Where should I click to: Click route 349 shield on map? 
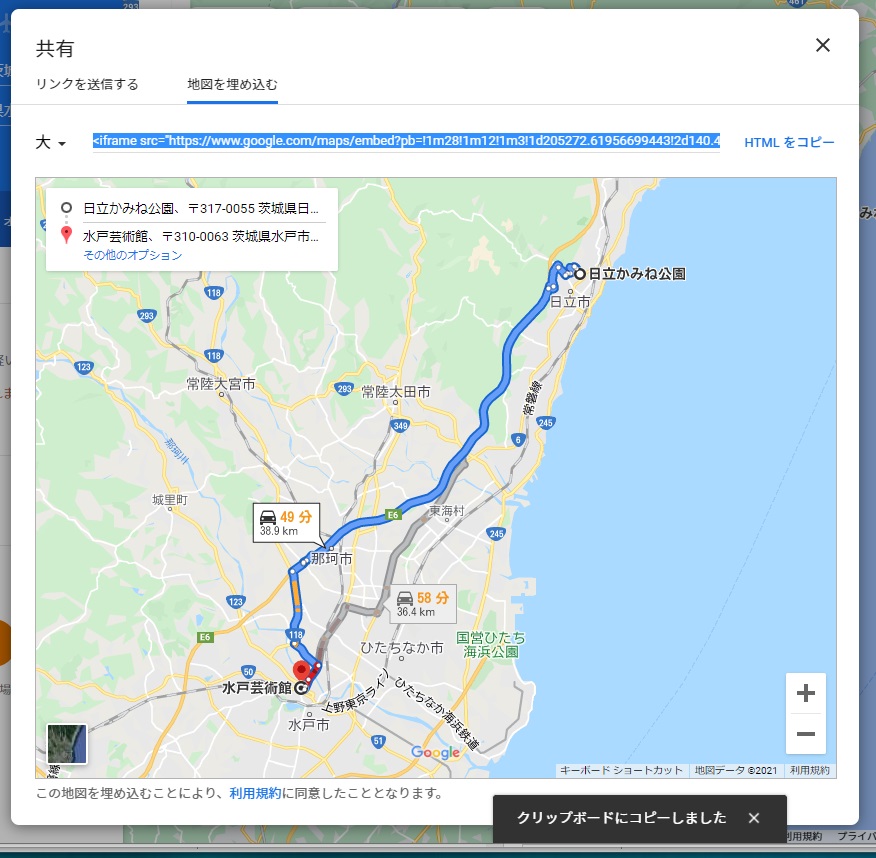click(401, 426)
